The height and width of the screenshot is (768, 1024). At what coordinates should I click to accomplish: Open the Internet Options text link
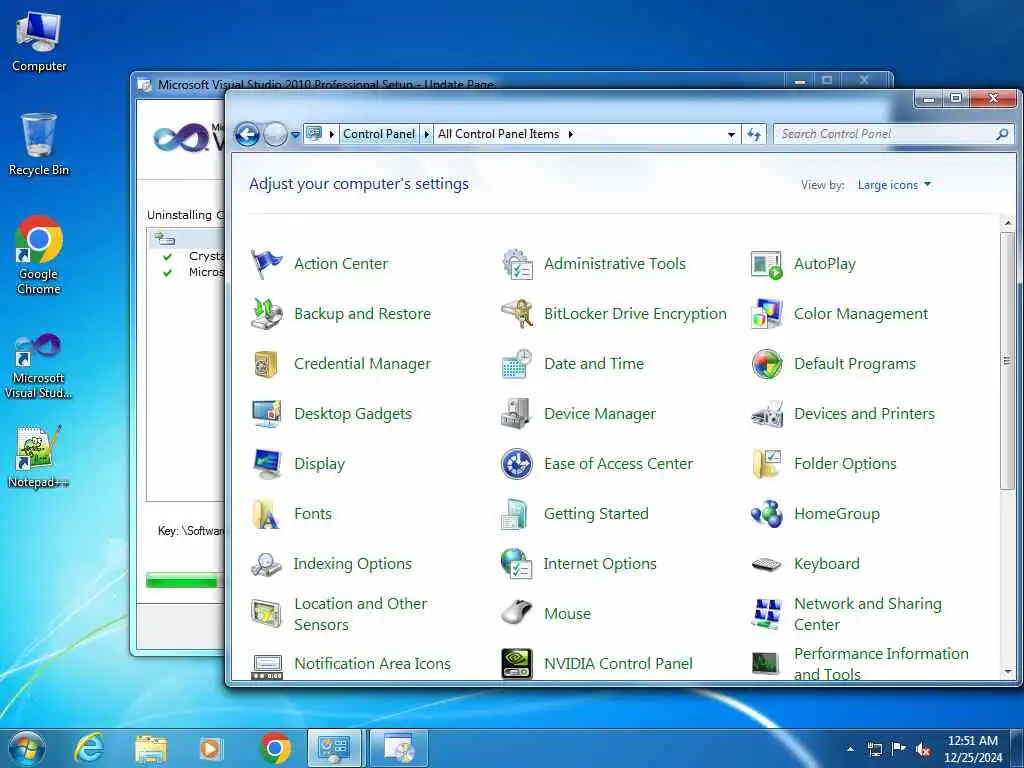tap(600, 564)
